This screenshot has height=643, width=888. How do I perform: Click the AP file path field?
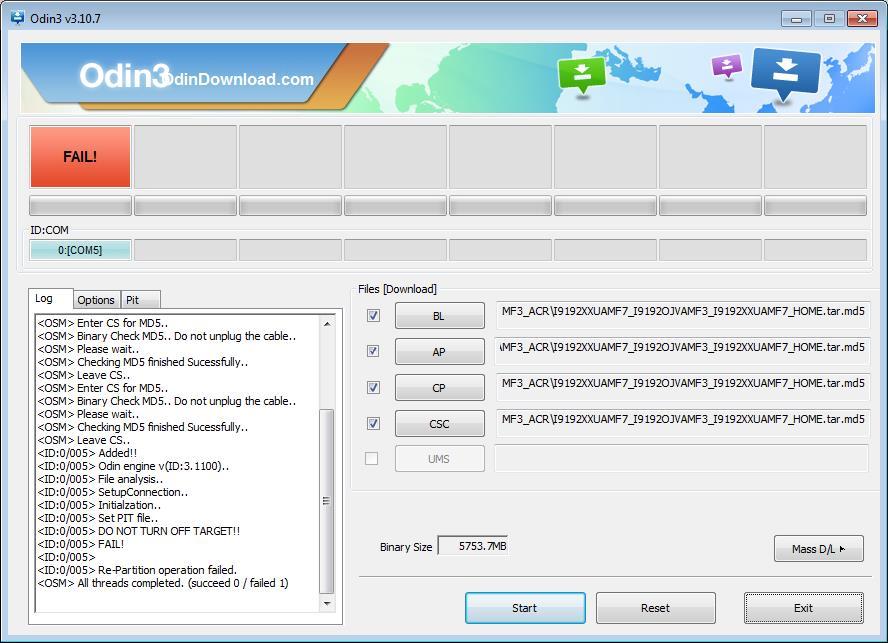pos(681,351)
